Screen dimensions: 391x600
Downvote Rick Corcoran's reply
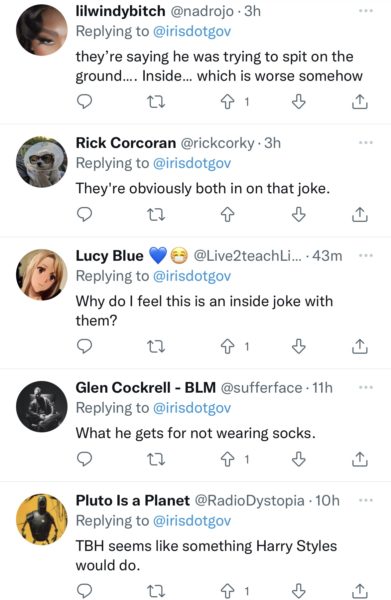pyautogui.click(x=298, y=215)
